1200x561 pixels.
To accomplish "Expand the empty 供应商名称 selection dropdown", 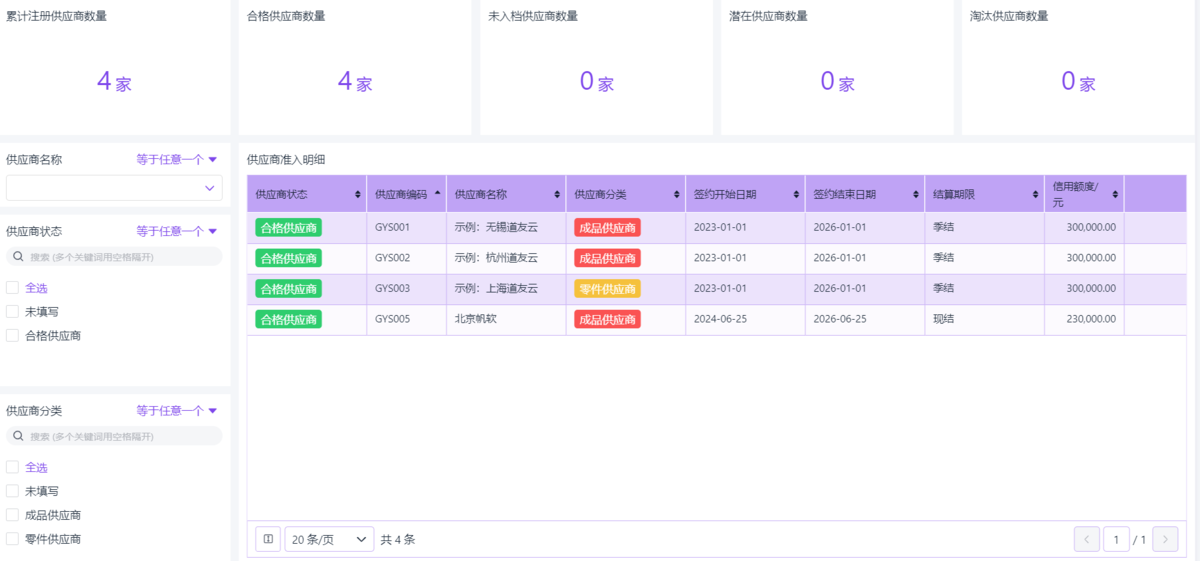I will (x=114, y=188).
